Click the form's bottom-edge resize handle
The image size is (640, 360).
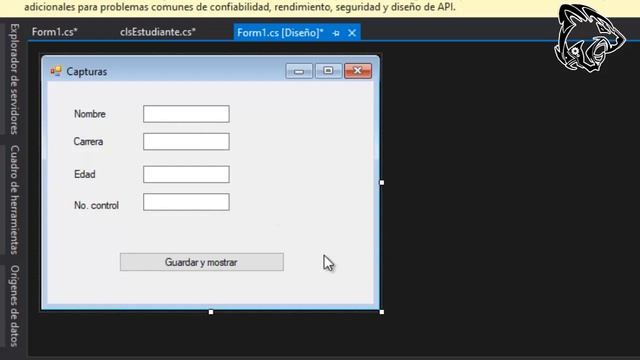(211, 312)
